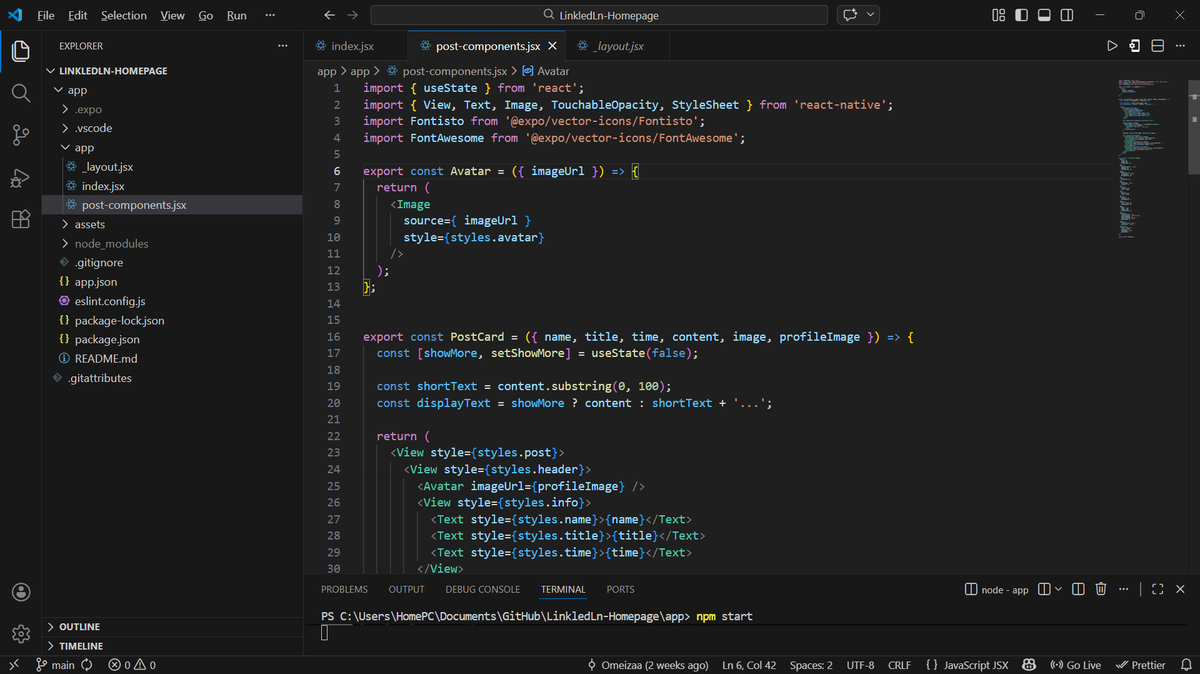Open the Run and Debug view
Viewport: 1200px width, 674px height.
20,178
